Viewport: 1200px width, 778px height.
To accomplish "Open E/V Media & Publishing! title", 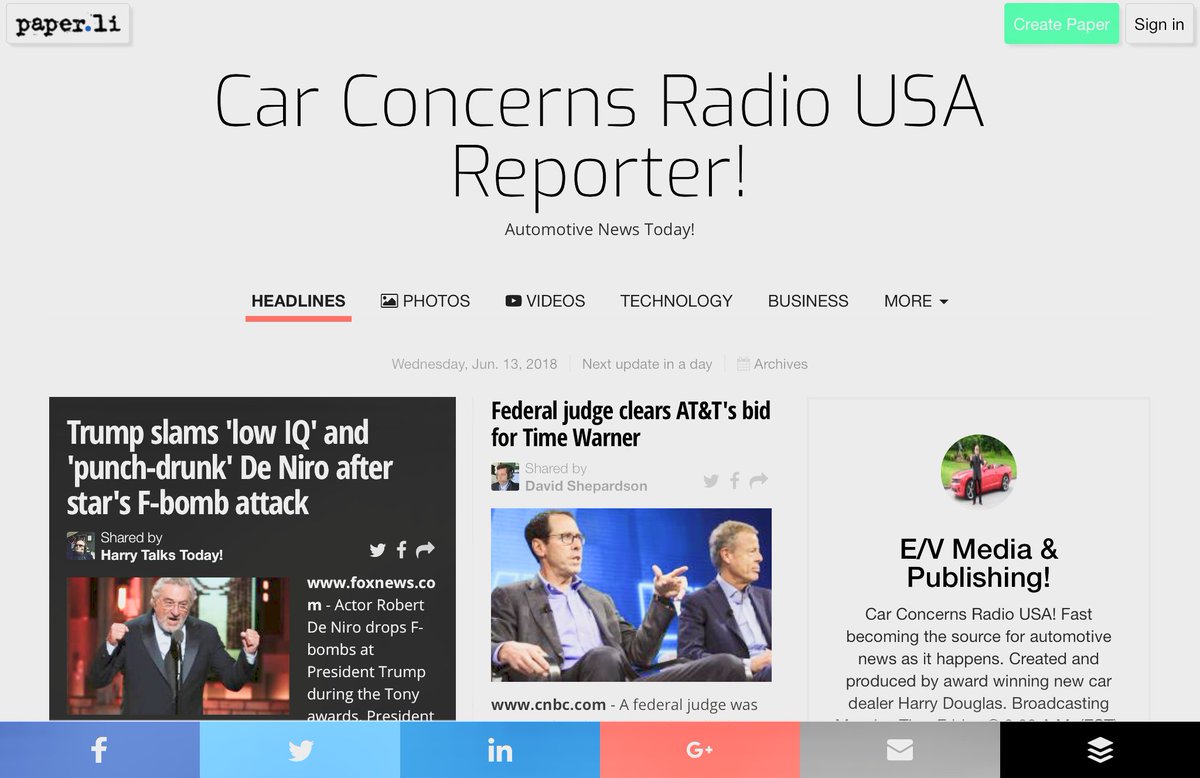I will (x=979, y=563).
